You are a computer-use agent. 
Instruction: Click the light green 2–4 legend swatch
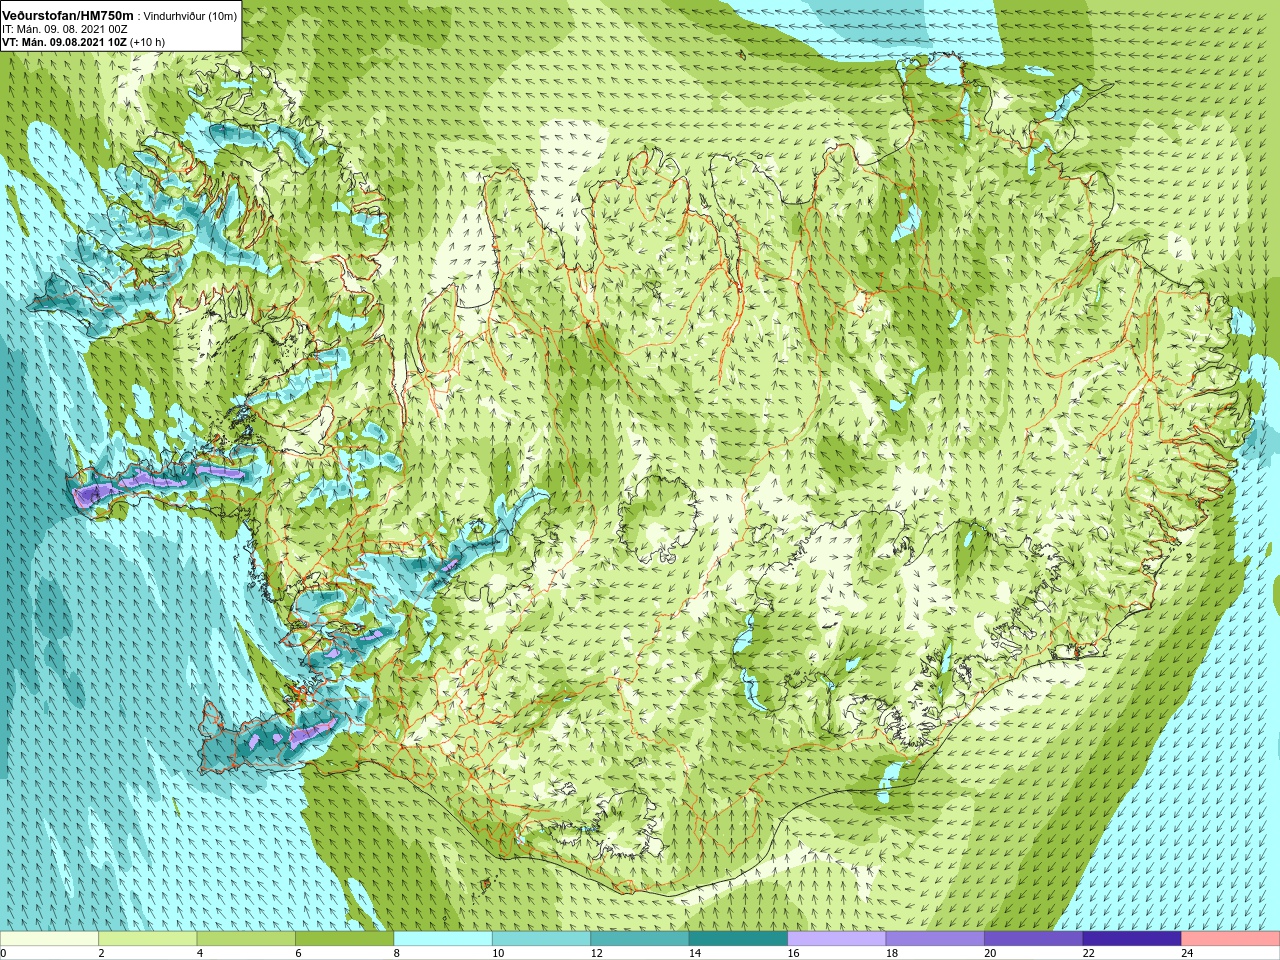click(x=147, y=939)
